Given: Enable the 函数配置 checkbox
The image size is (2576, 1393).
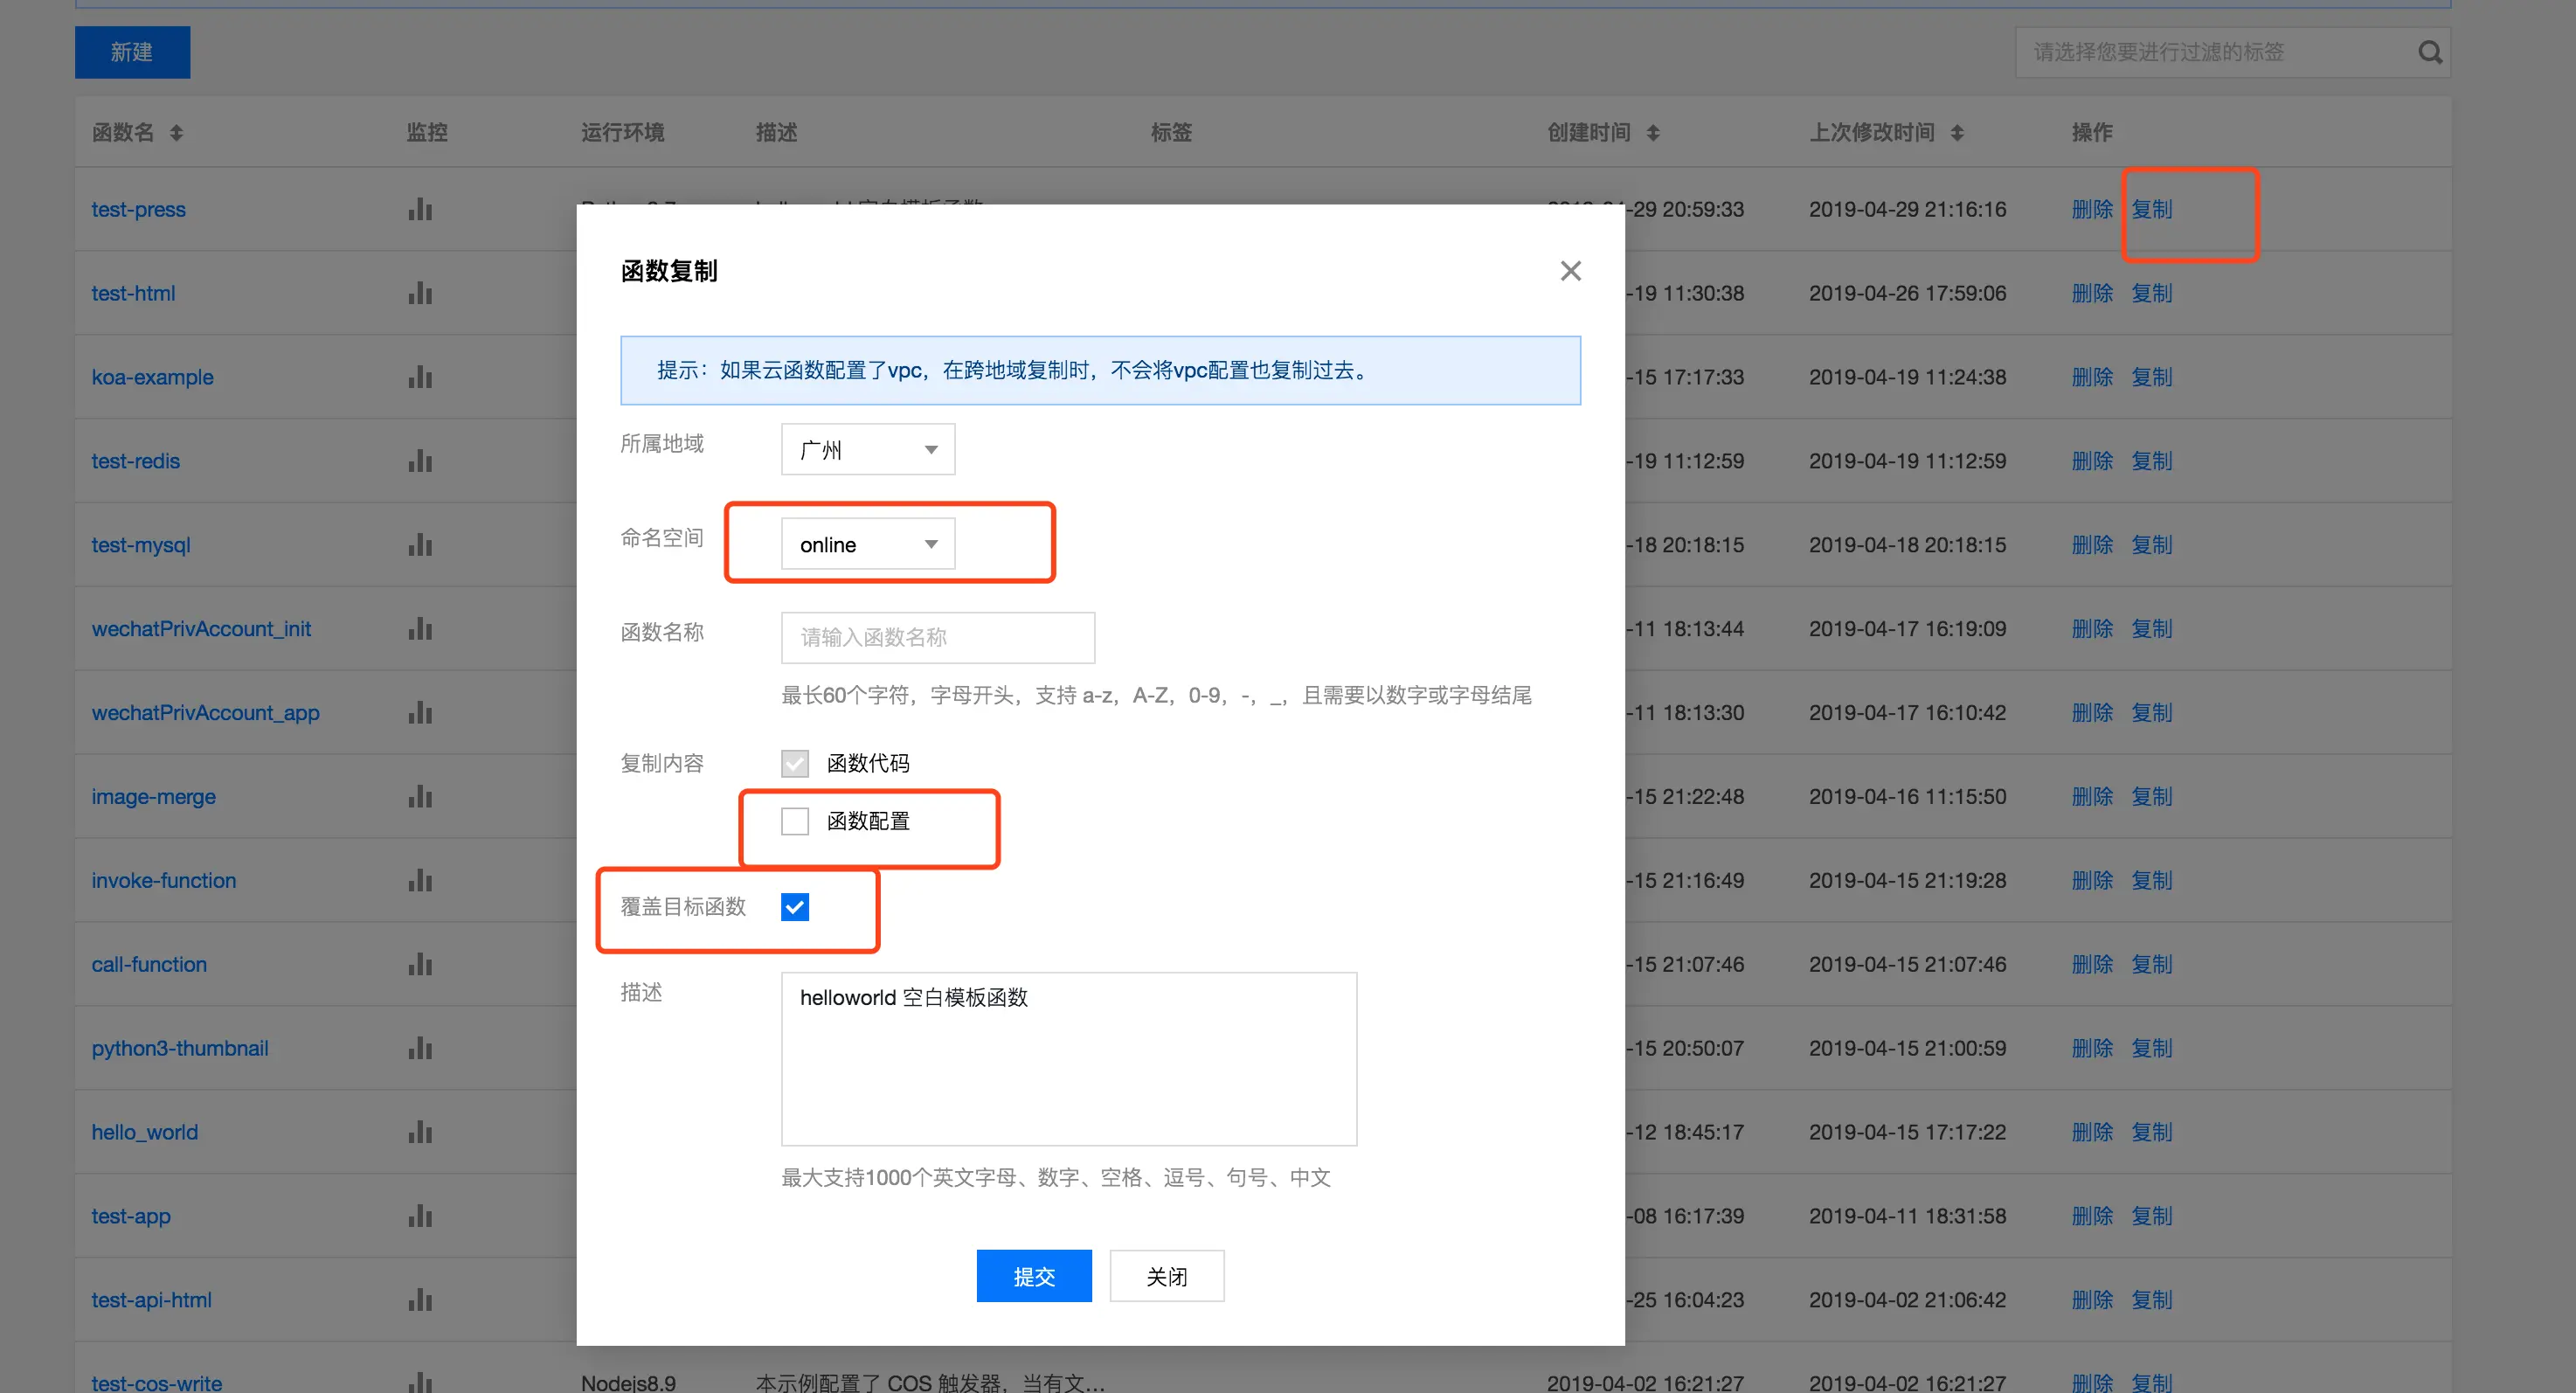Looking at the screenshot, I should (x=795, y=821).
